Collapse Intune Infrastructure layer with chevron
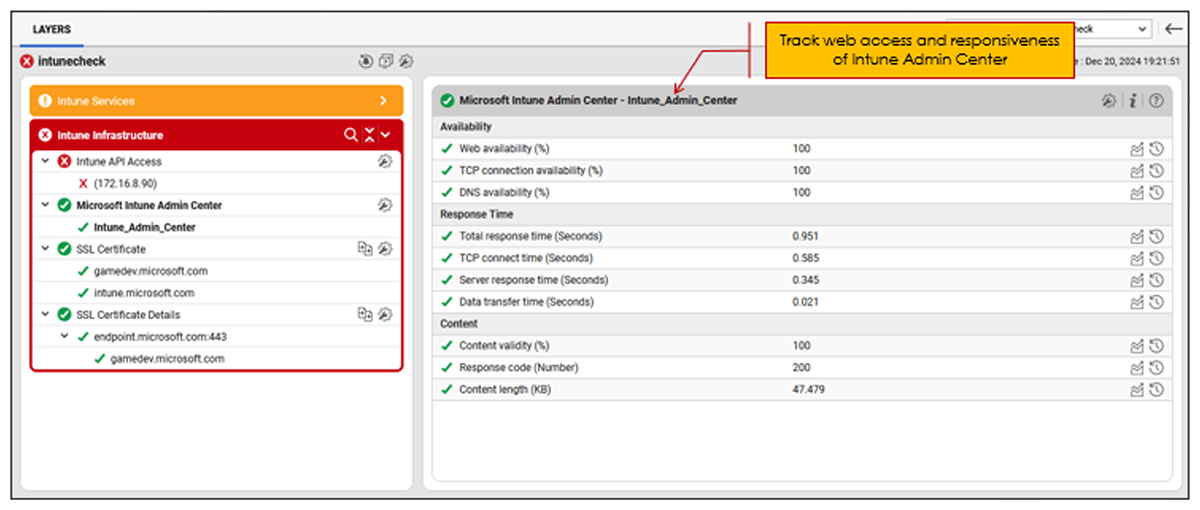This screenshot has height=510, width=1200. click(385, 135)
